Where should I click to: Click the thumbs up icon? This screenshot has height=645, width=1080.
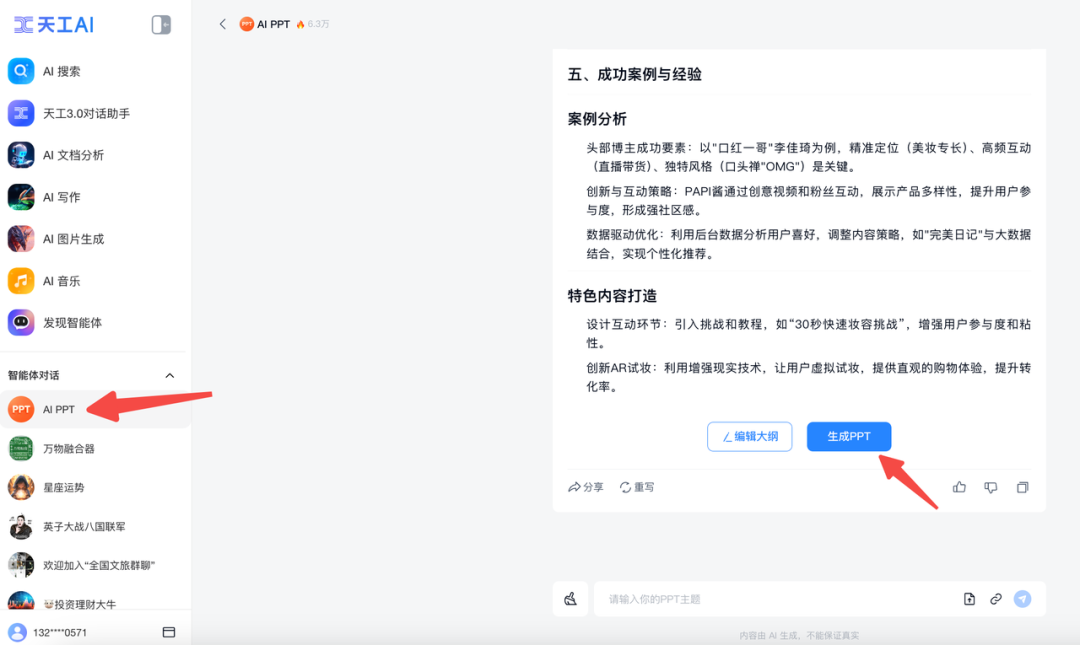tap(959, 487)
